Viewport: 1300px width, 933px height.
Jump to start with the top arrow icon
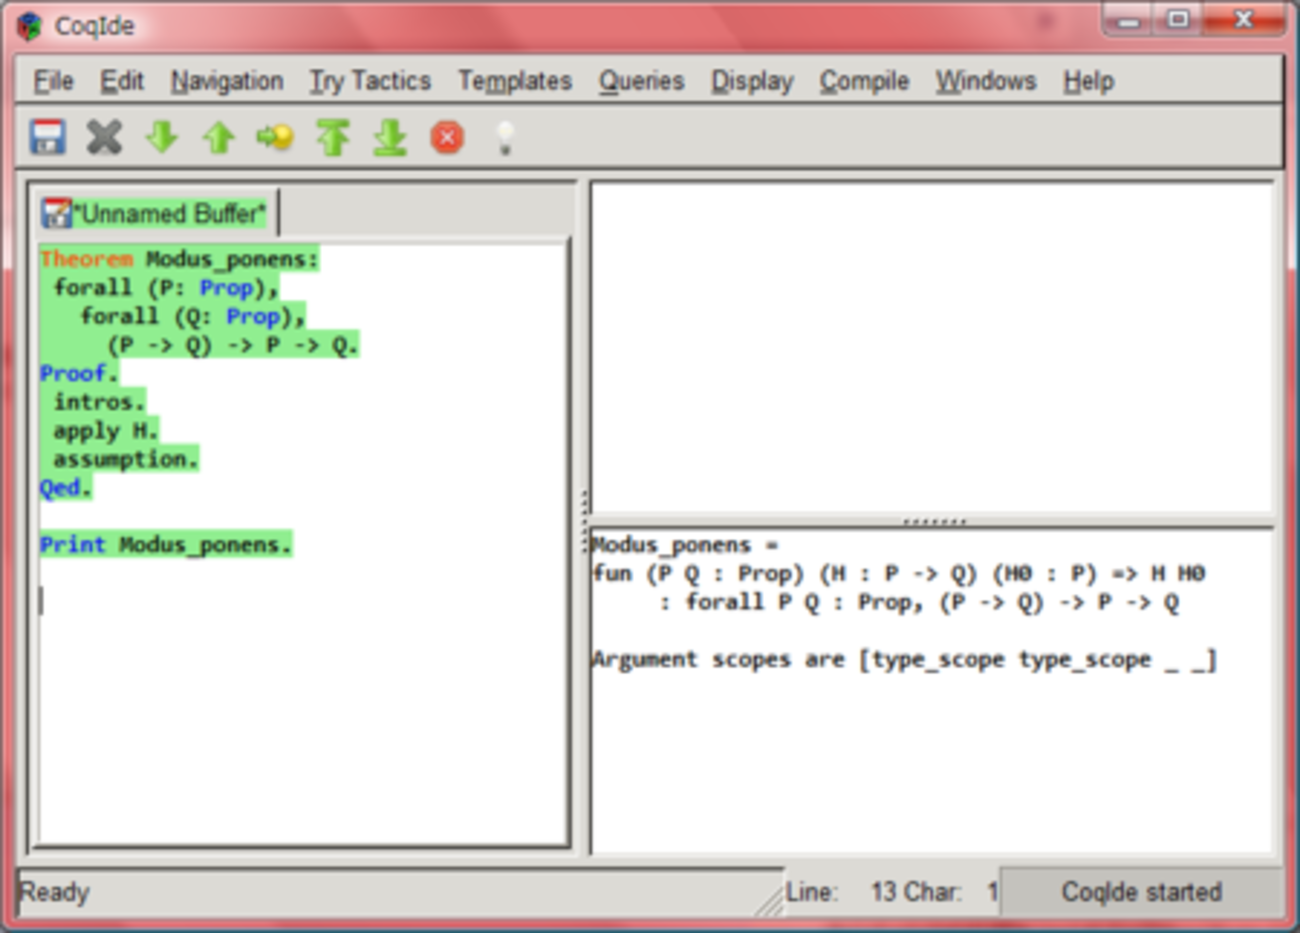point(333,137)
